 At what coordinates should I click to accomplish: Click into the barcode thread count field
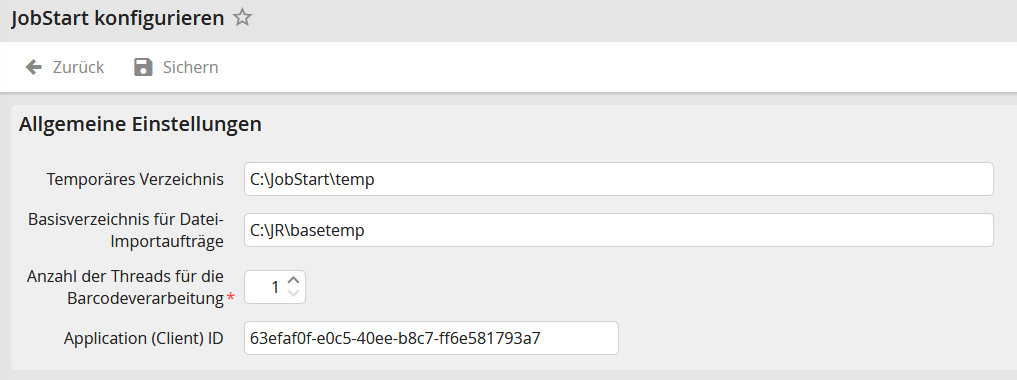[267, 287]
